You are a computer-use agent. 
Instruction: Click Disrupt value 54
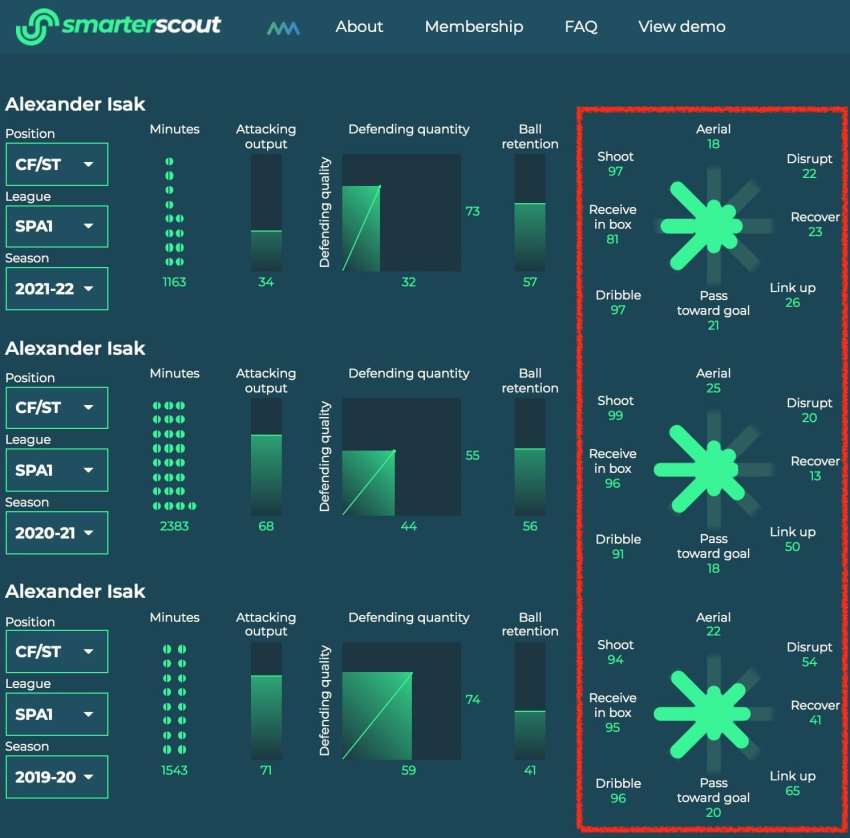point(809,662)
